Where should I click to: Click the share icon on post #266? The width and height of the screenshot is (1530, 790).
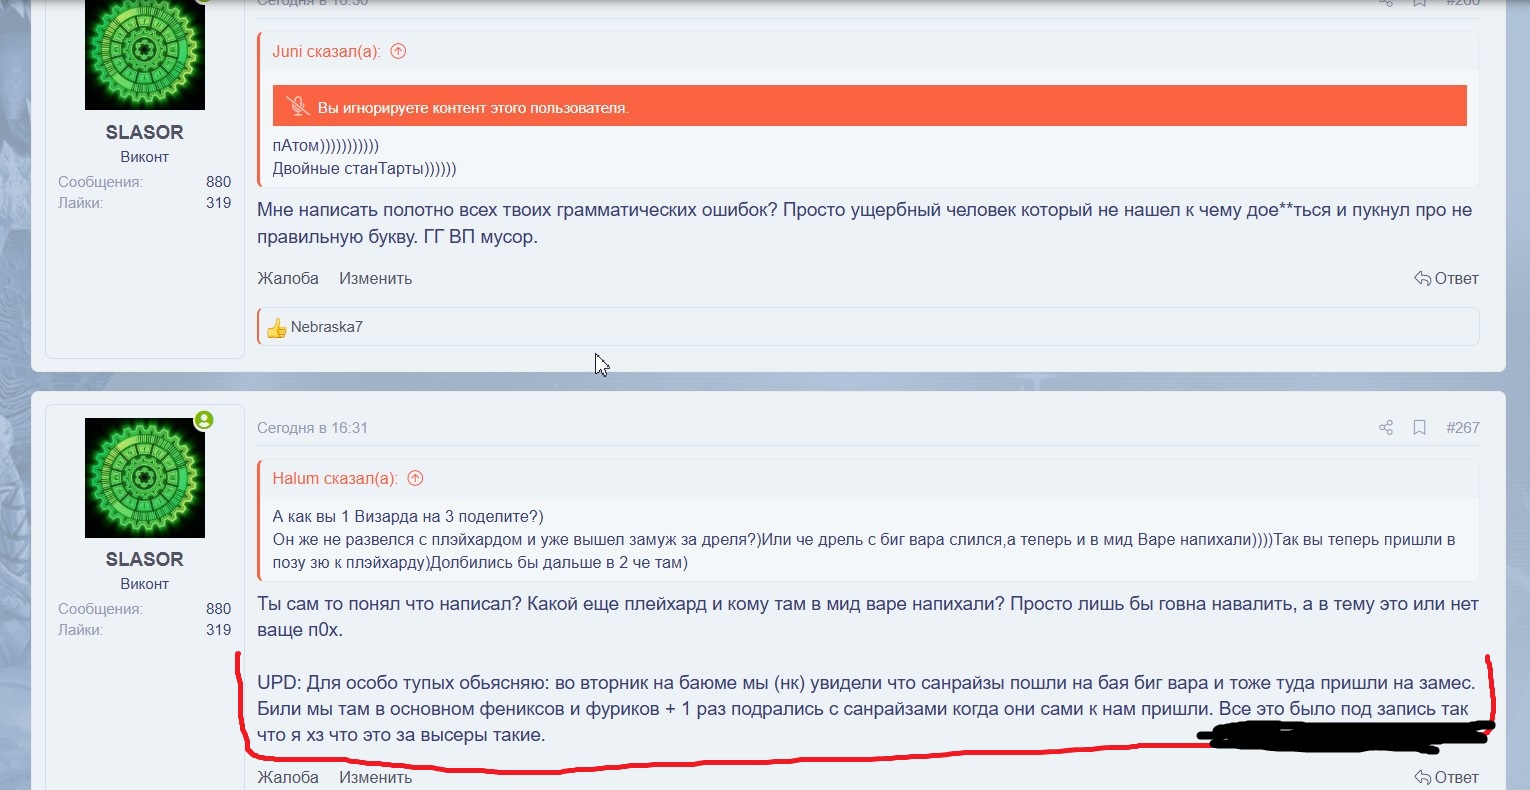click(x=1385, y=3)
